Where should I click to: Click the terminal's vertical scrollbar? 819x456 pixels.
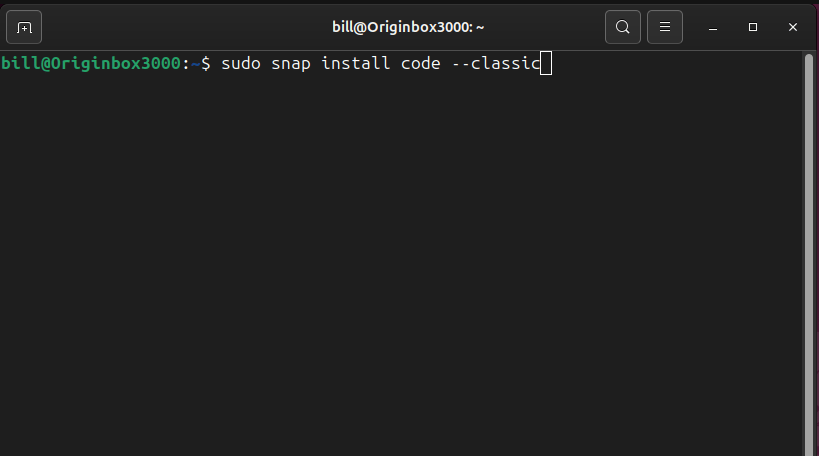point(808,250)
